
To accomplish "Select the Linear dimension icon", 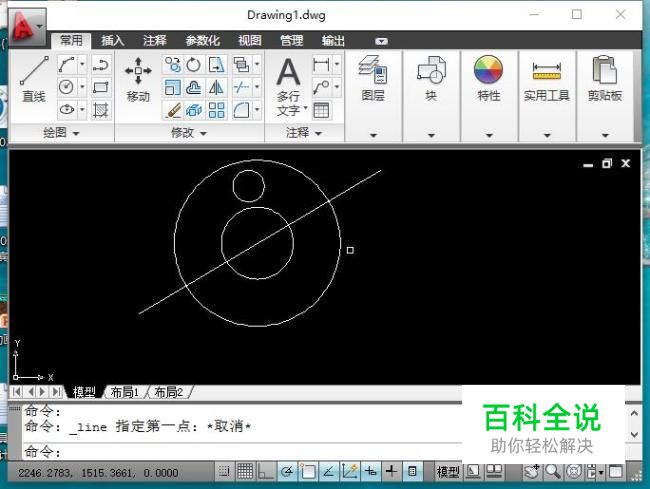I will tap(321, 64).
